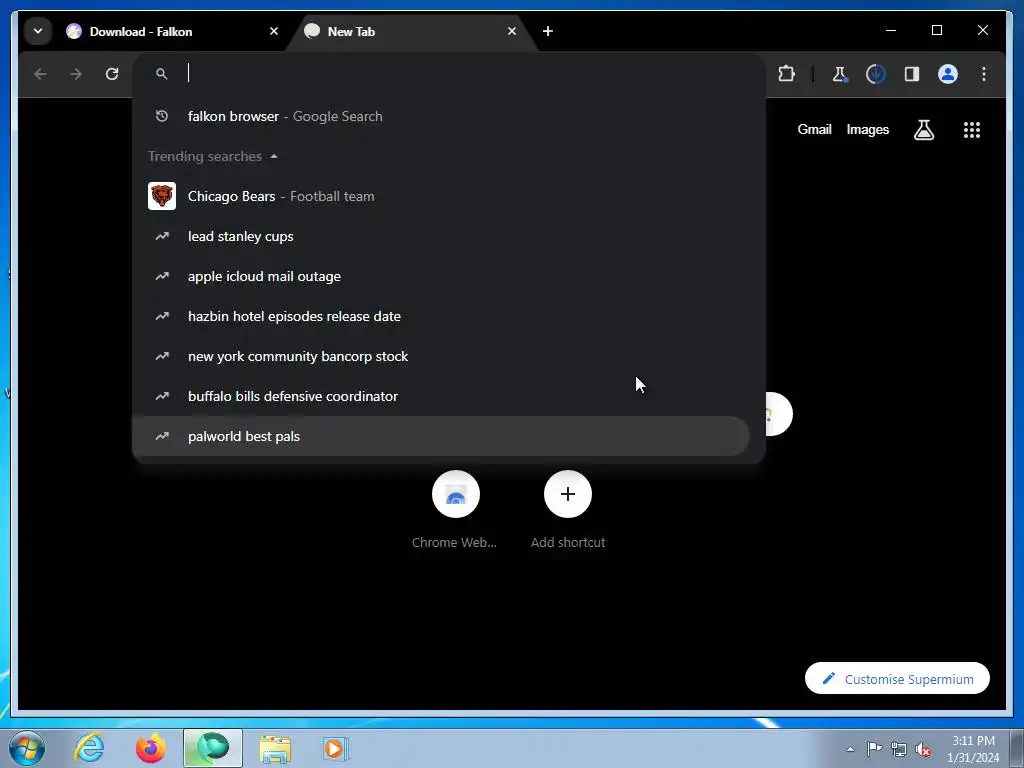Screen dimensions: 1024x768
Task: Open the three-dot browser menu
Action: [984, 74]
